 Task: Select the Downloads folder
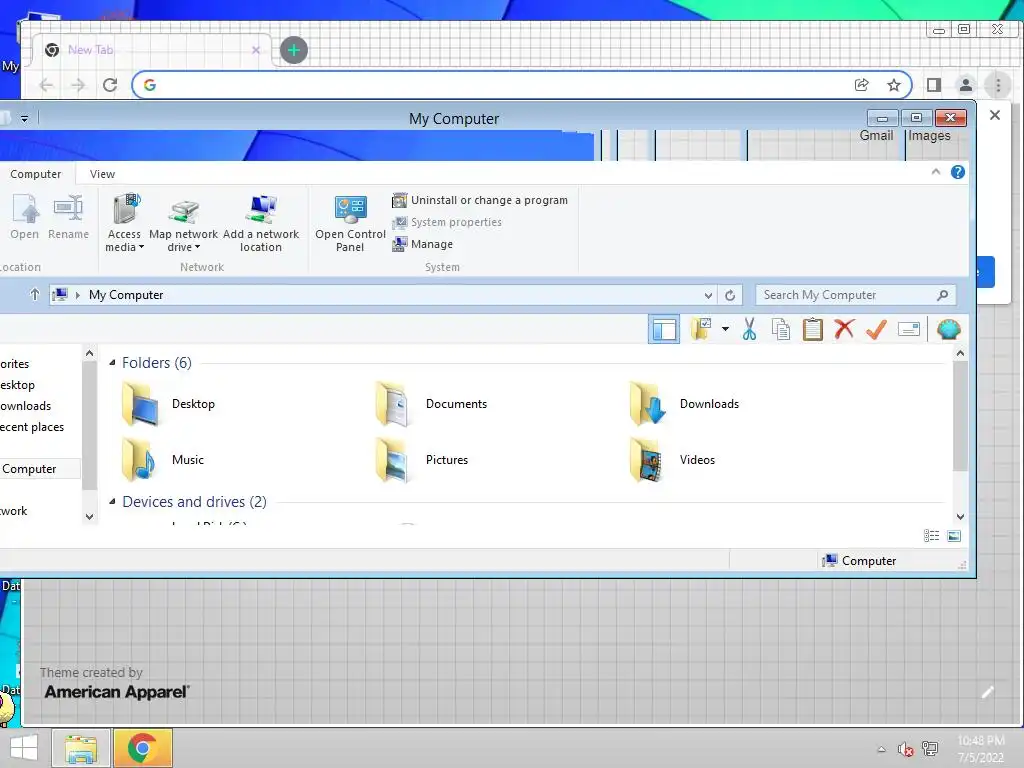tap(684, 404)
